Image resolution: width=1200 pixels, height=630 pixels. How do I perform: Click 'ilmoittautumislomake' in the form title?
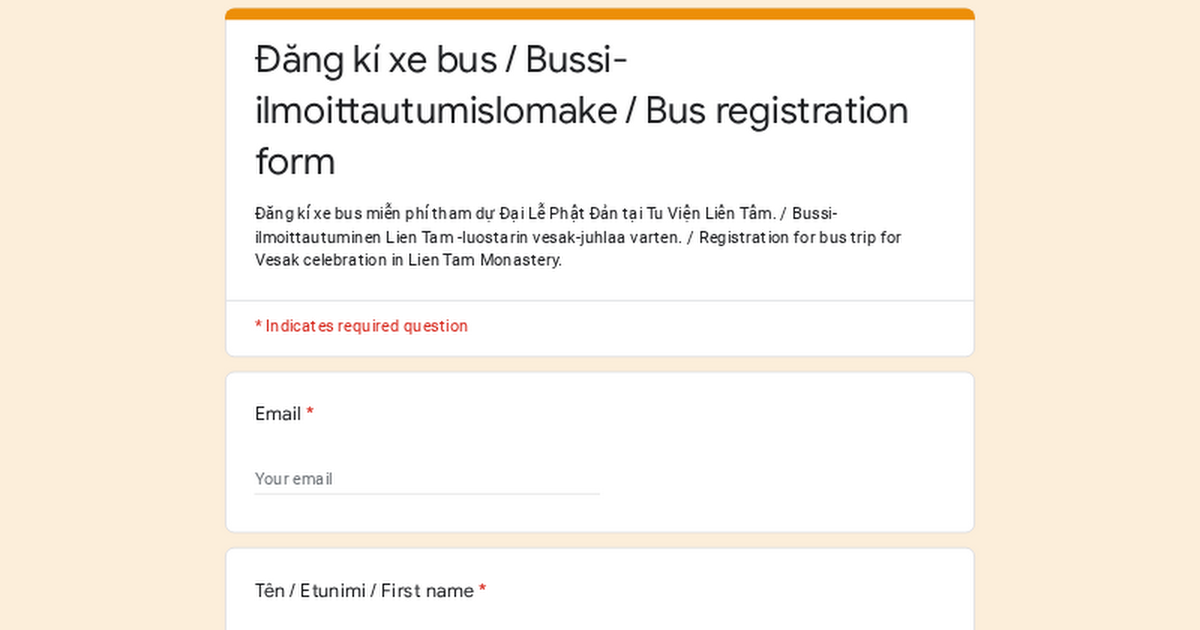pos(436,111)
